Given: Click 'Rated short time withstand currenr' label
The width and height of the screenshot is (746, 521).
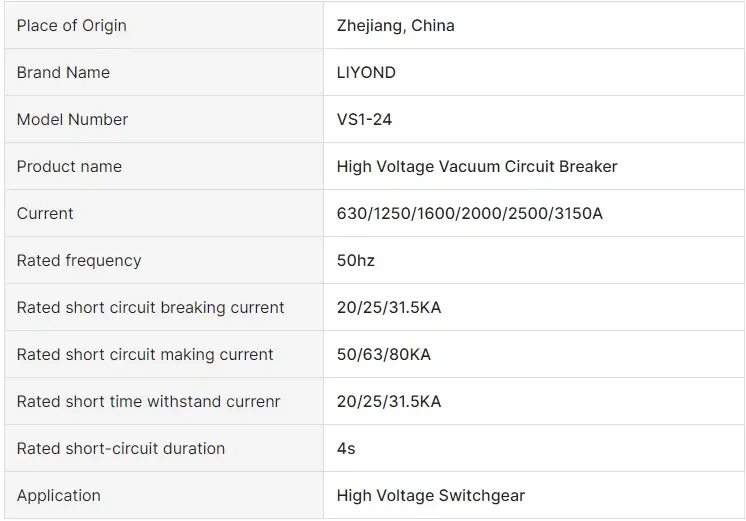Looking at the screenshot, I should pos(148,401).
